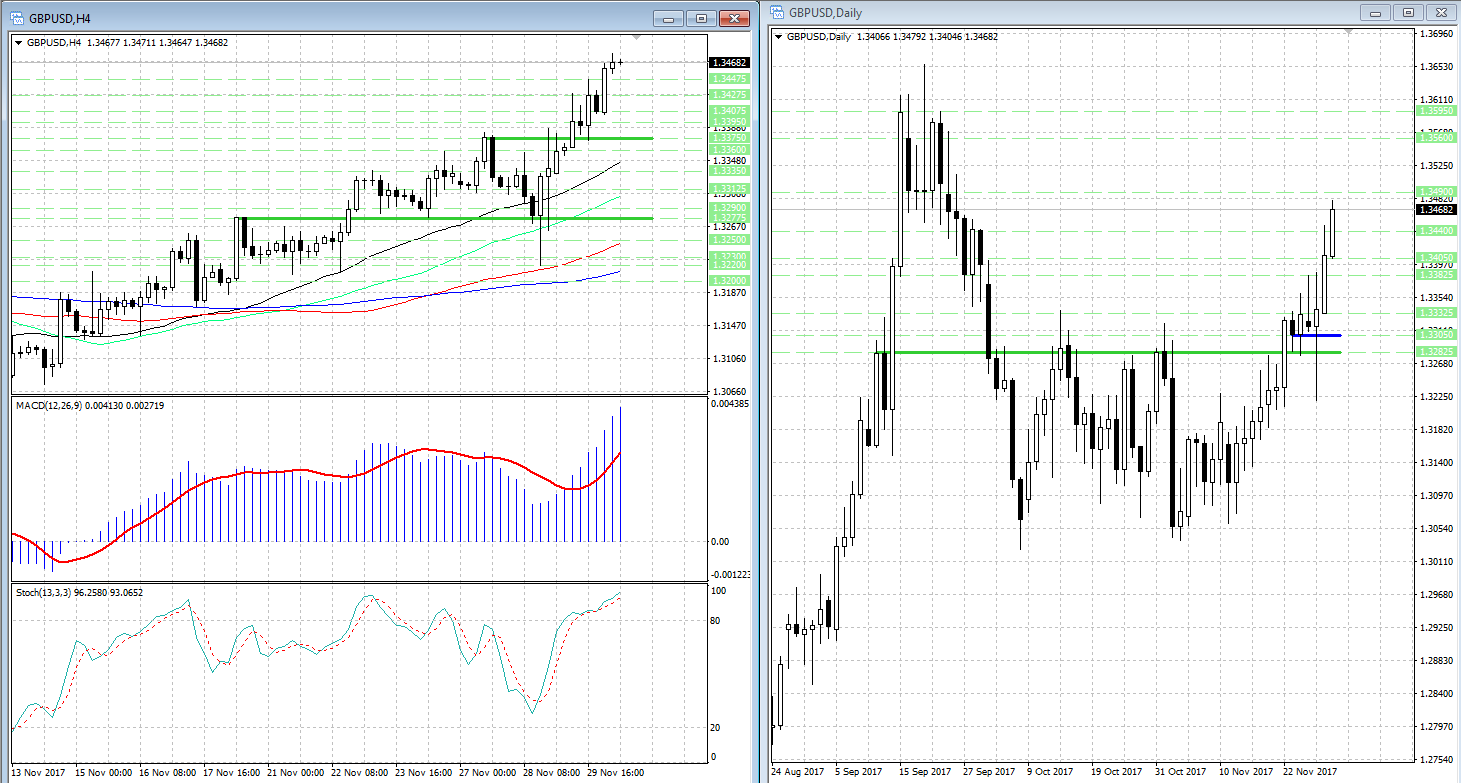Click the 22 Nov 2017 date on Daily axis
Screen dimensions: 1461x784
click(x=1309, y=772)
